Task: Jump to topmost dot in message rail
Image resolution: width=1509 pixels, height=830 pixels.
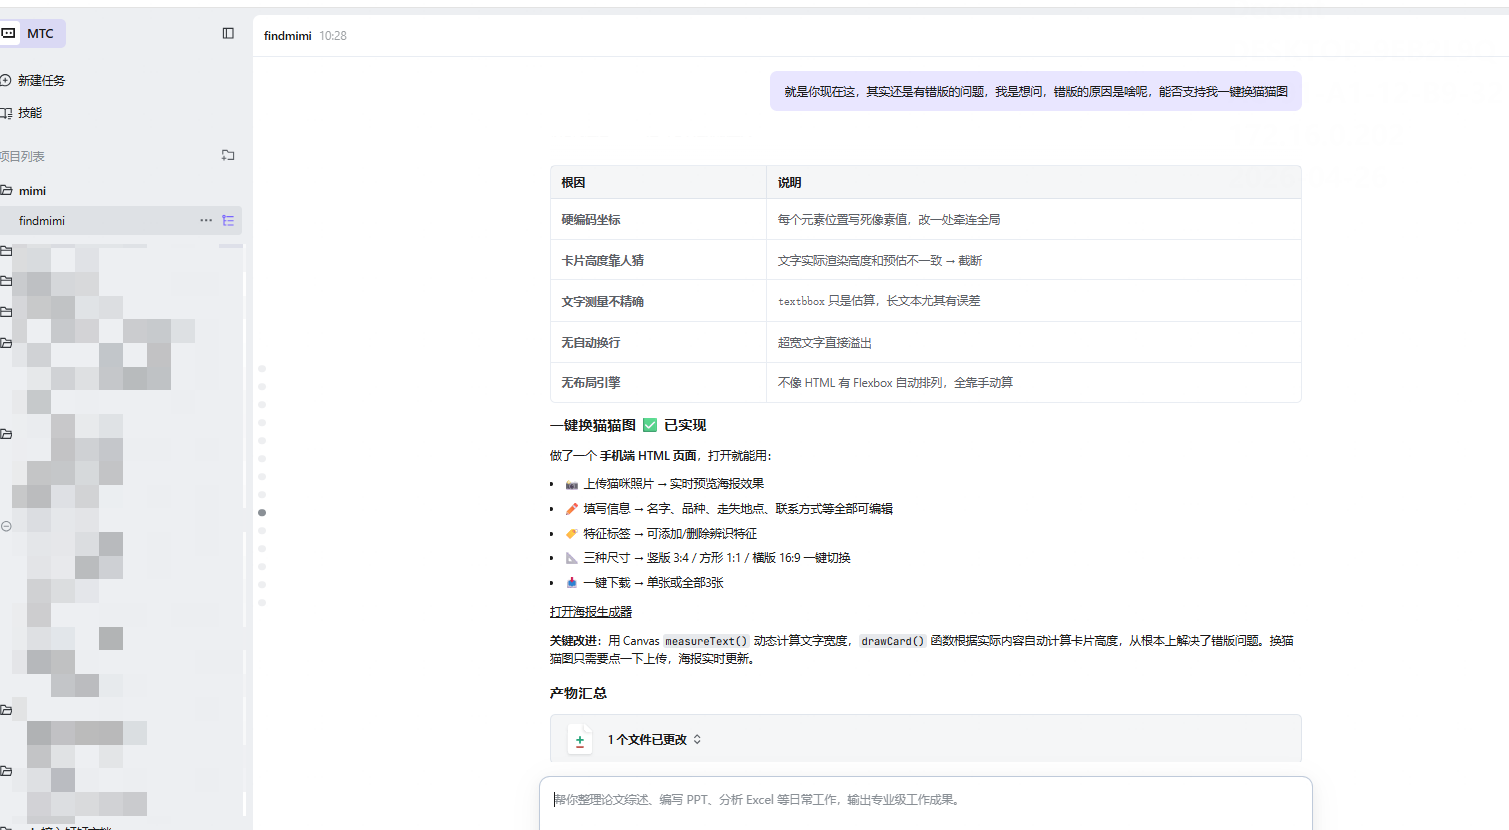Action: 262,369
